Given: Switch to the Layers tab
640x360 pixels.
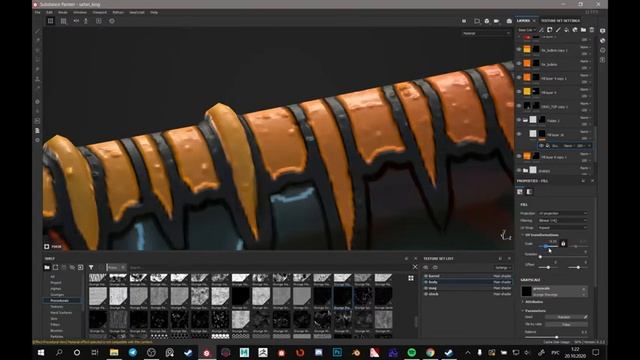Looking at the screenshot, I should point(523,20).
